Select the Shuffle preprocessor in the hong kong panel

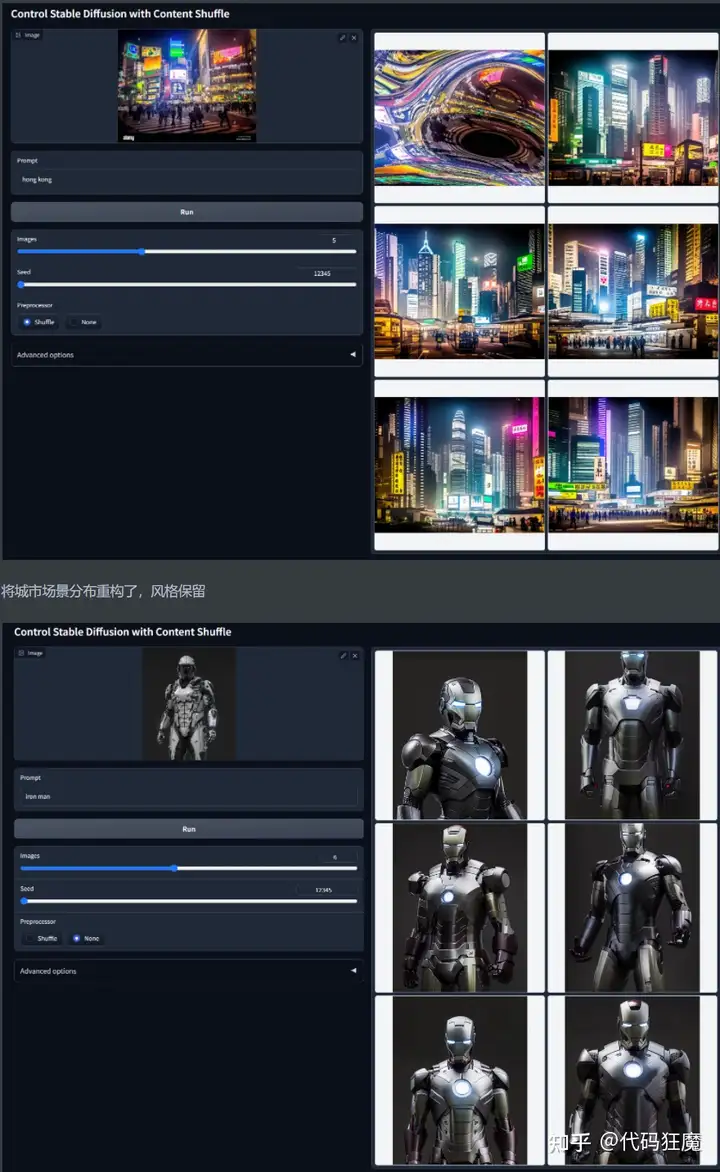click(38, 322)
